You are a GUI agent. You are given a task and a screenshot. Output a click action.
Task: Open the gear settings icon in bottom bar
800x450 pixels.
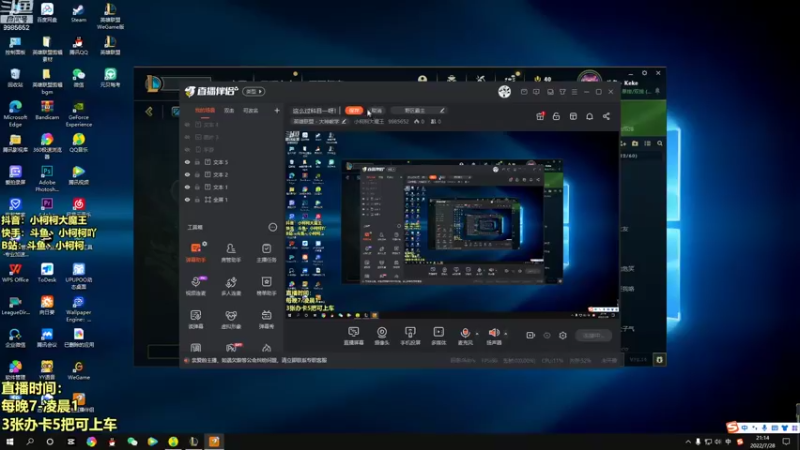[x=563, y=335]
